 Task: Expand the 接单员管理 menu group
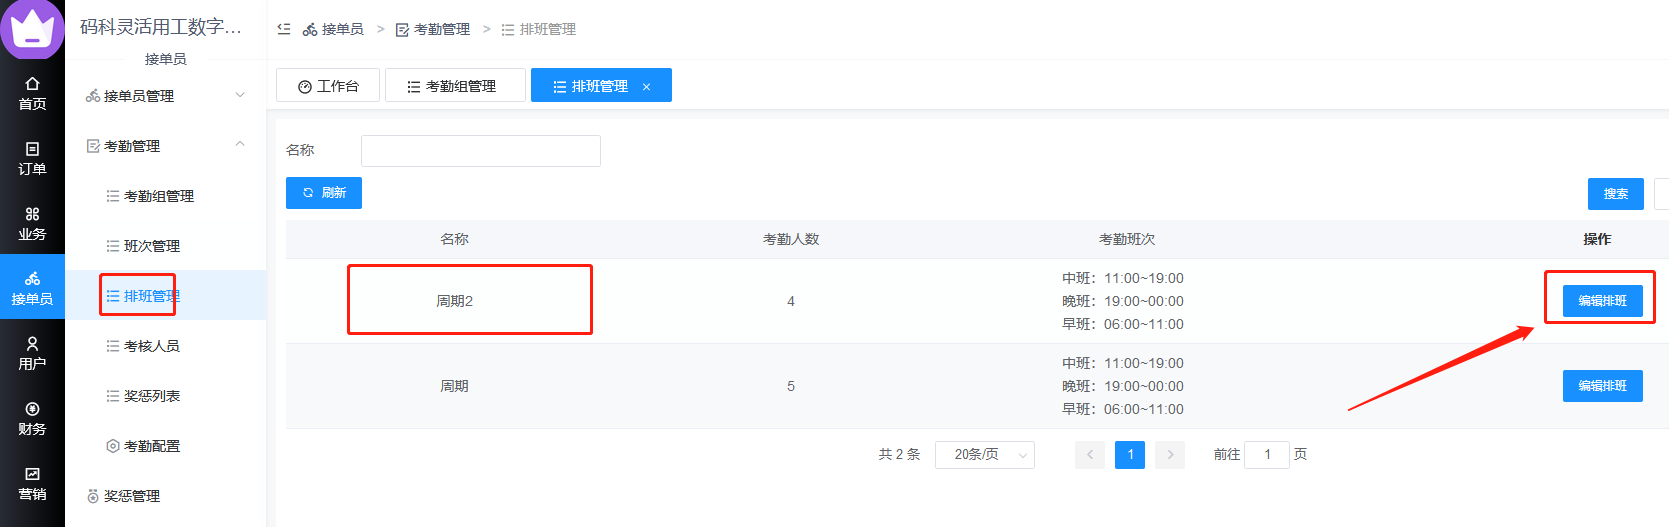165,96
